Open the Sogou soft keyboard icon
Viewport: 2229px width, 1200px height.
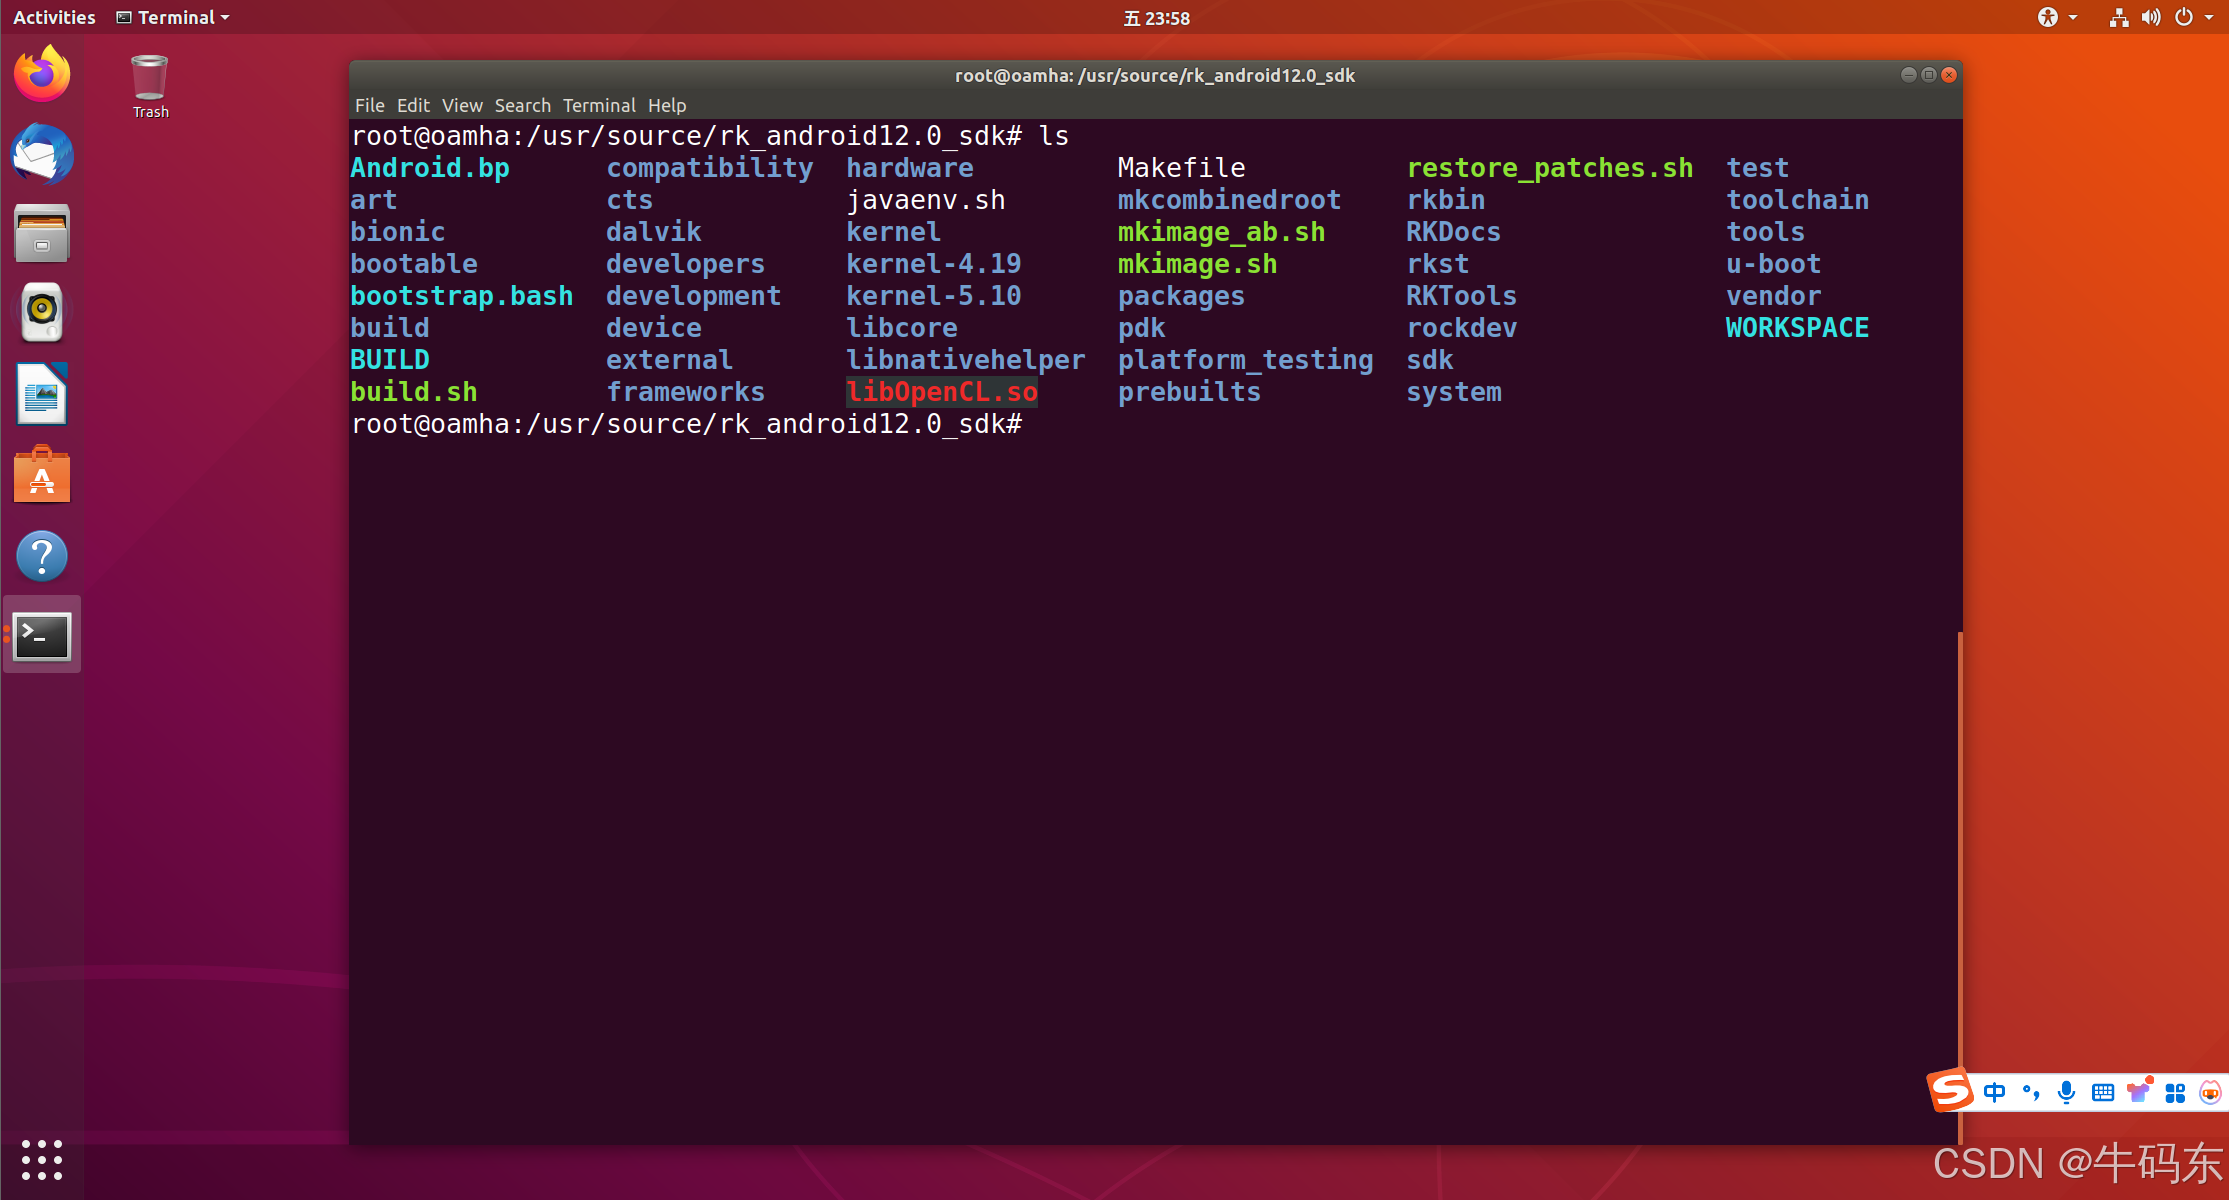tap(2102, 1092)
